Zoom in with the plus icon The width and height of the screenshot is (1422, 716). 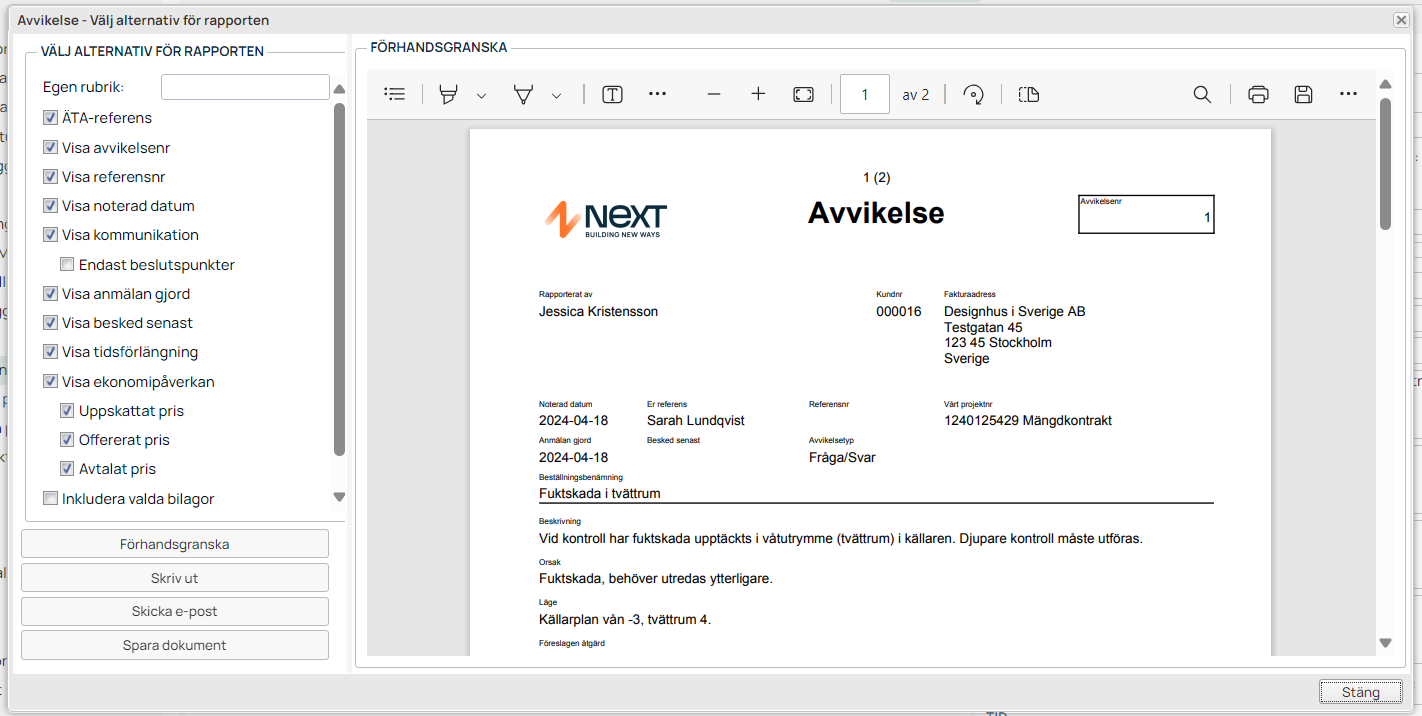click(x=758, y=94)
